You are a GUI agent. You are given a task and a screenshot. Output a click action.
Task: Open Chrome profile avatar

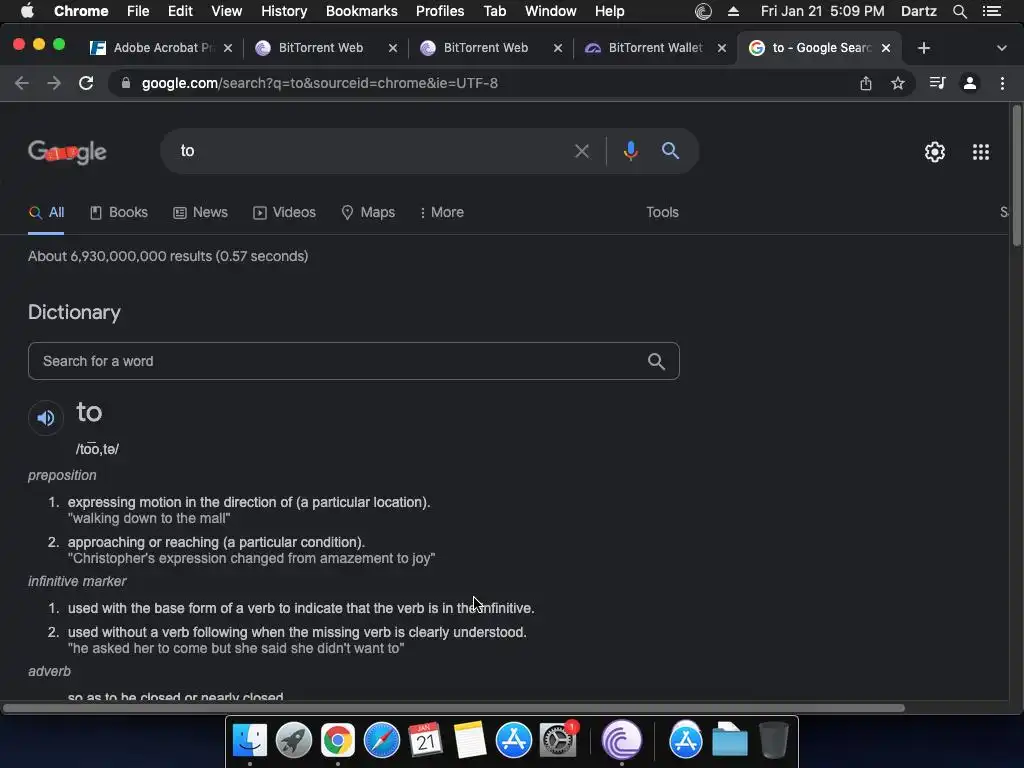coord(970,83)
